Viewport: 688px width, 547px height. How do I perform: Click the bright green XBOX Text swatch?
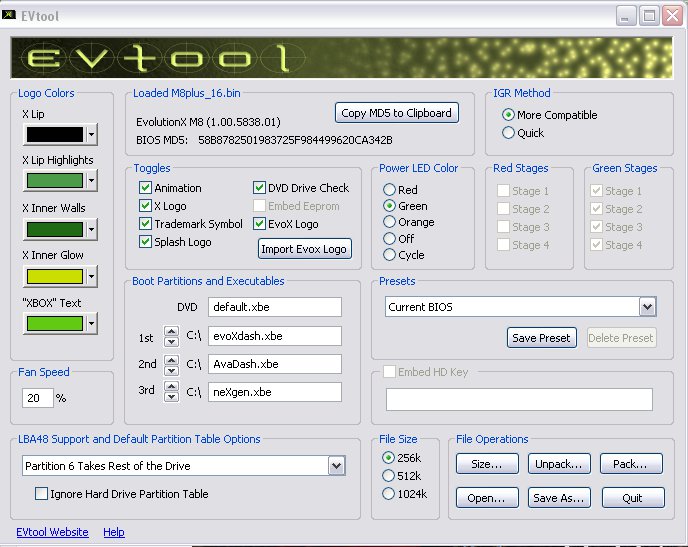(55, 324)
